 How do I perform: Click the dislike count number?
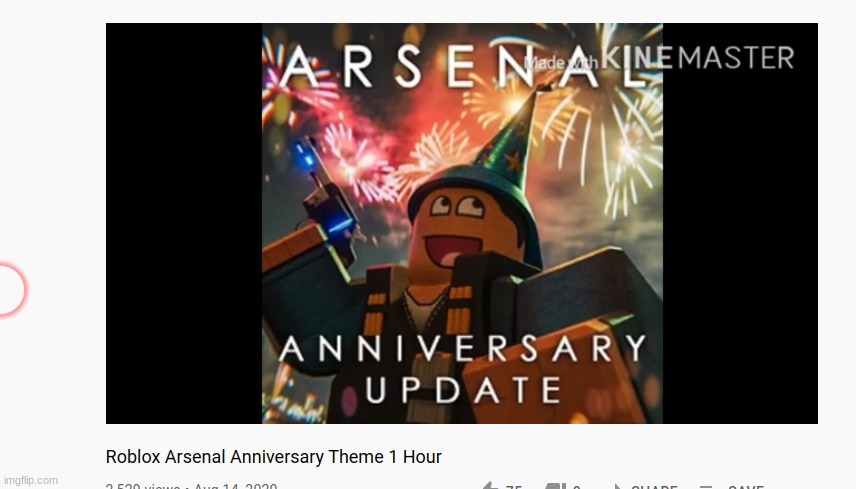[576, 486]
